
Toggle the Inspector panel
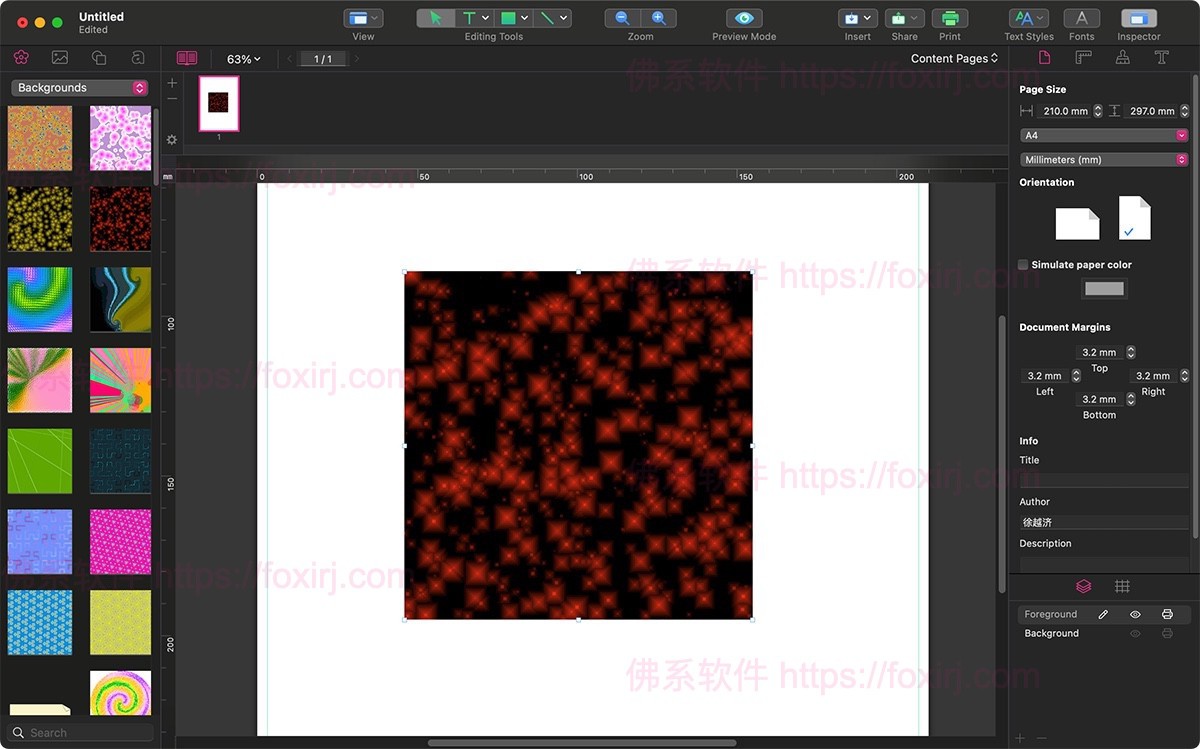coord(1138,18)
